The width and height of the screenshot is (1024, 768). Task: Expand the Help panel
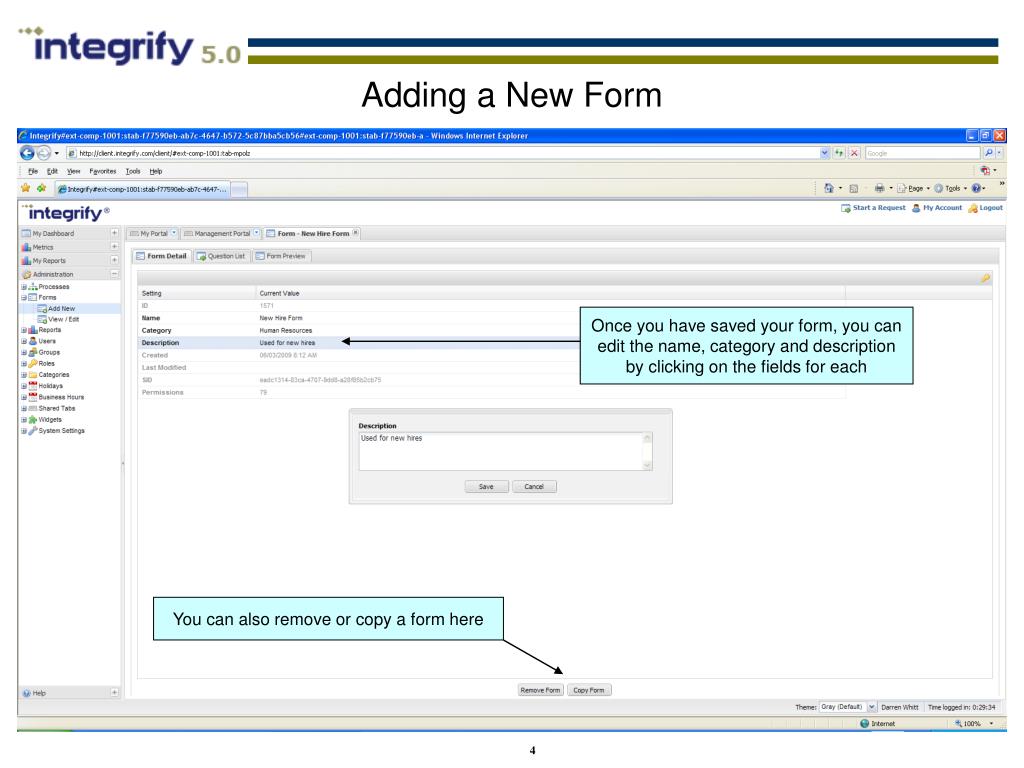coord(114,692)
